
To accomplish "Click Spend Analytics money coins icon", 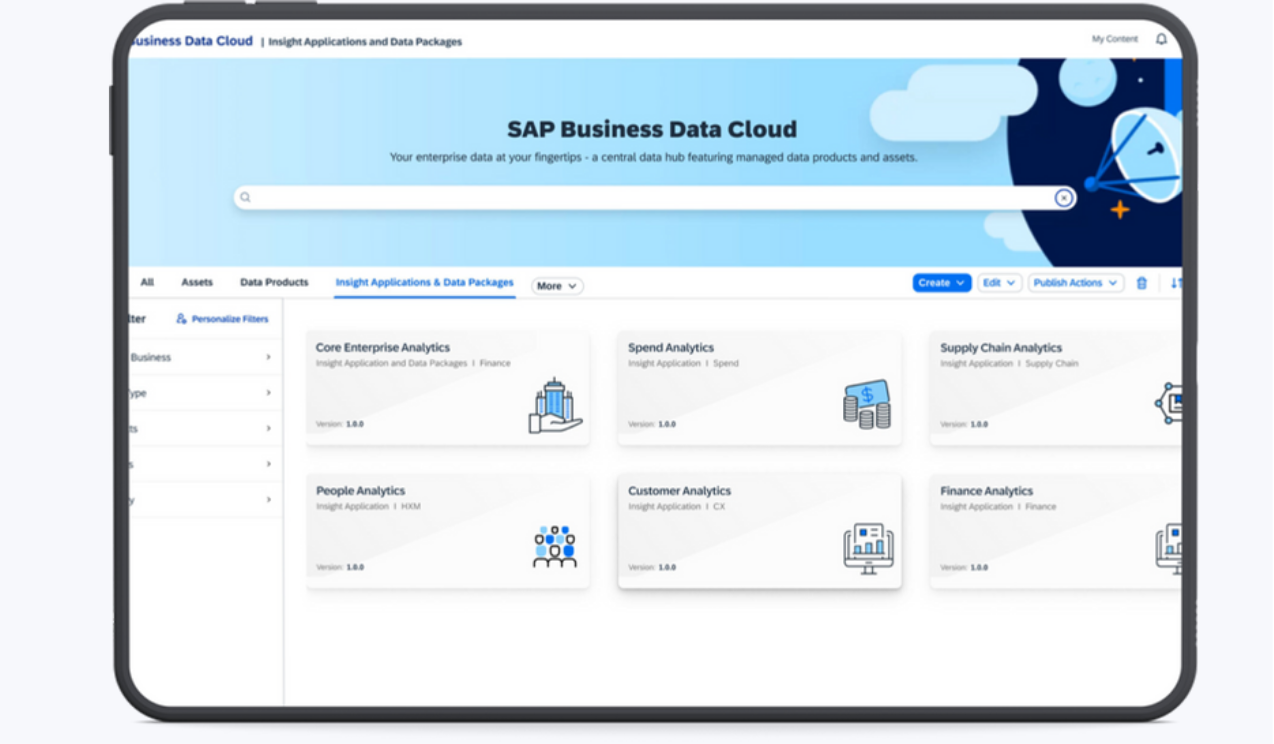I will point(866,405).
